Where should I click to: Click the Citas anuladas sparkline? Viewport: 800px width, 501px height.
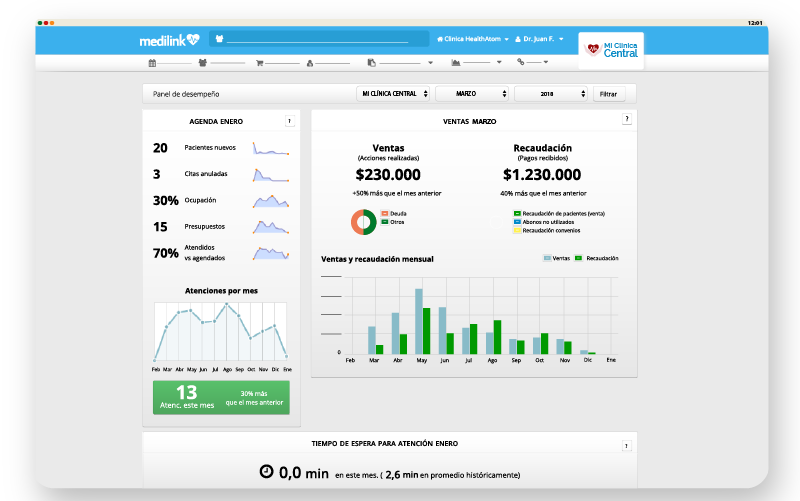coord(270,175)
